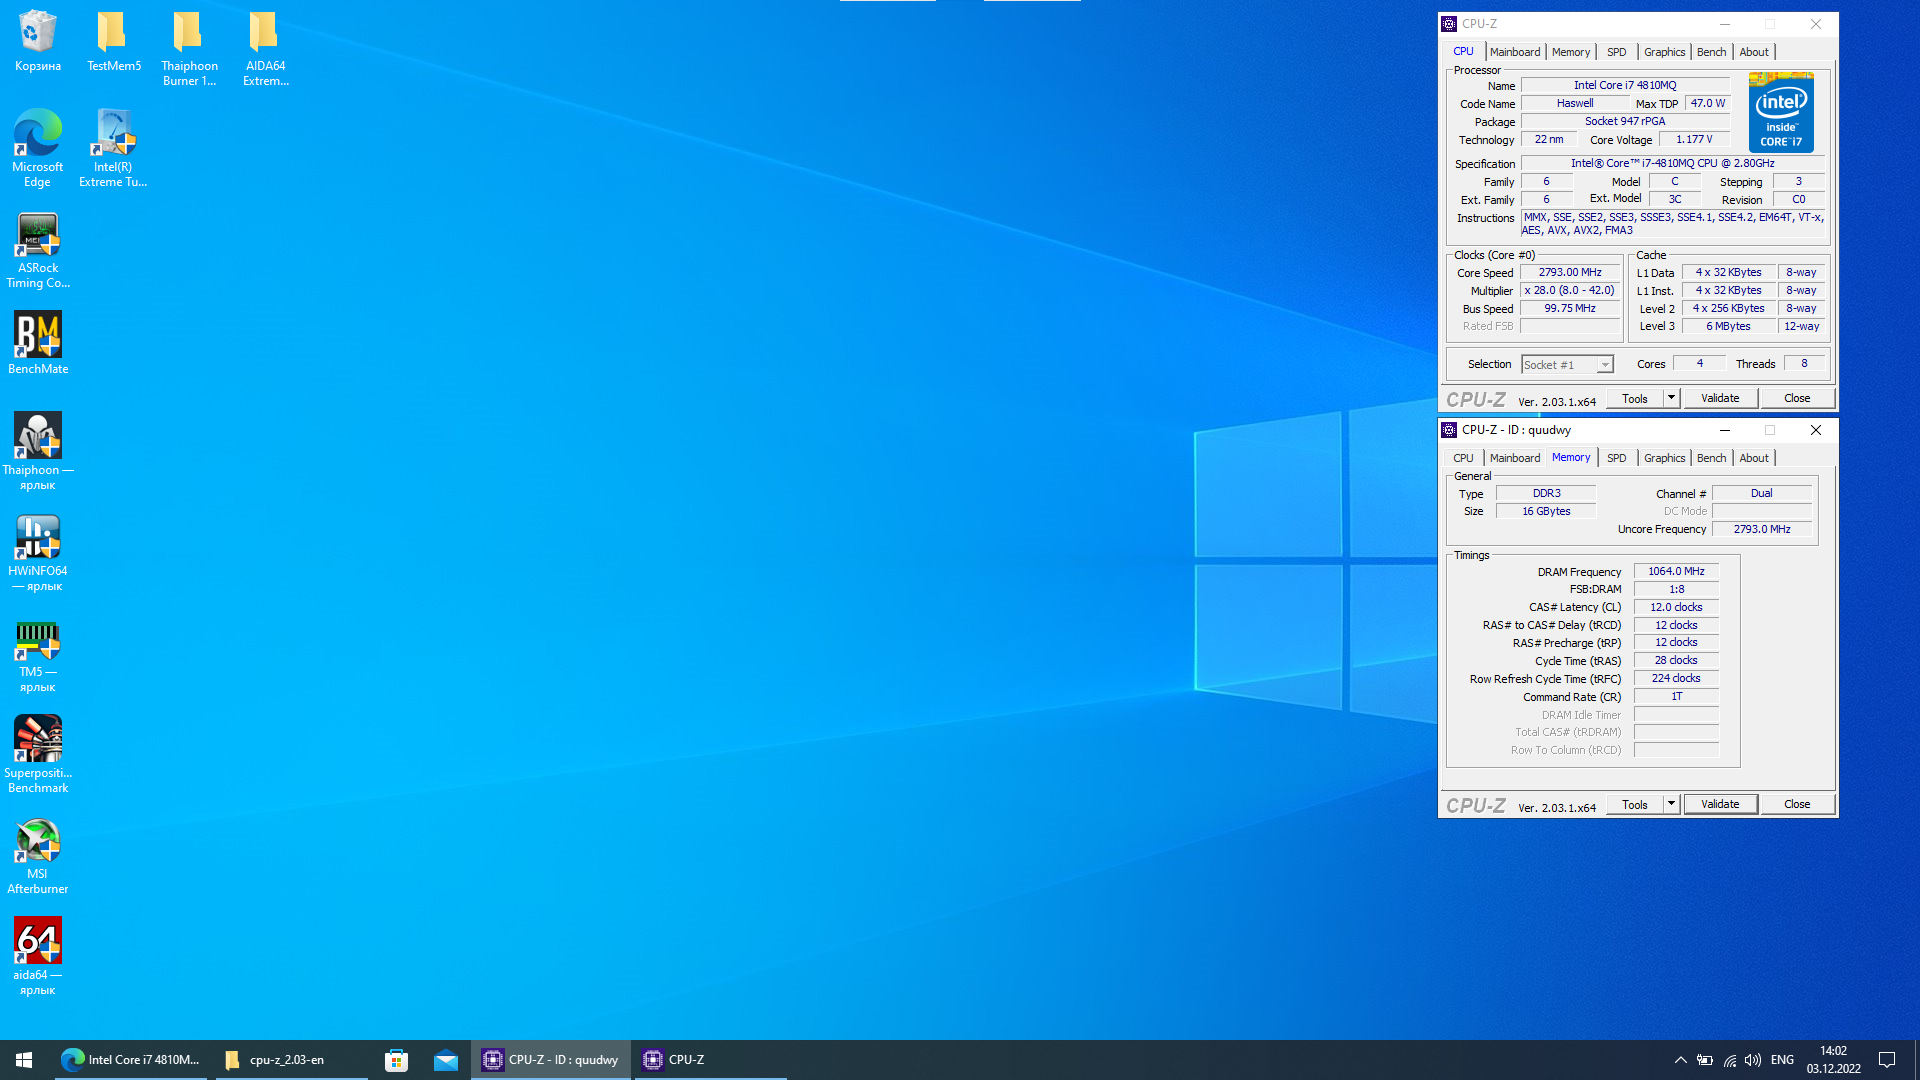Open About tab in CPU-Z quudwy window

[1754, 458]
